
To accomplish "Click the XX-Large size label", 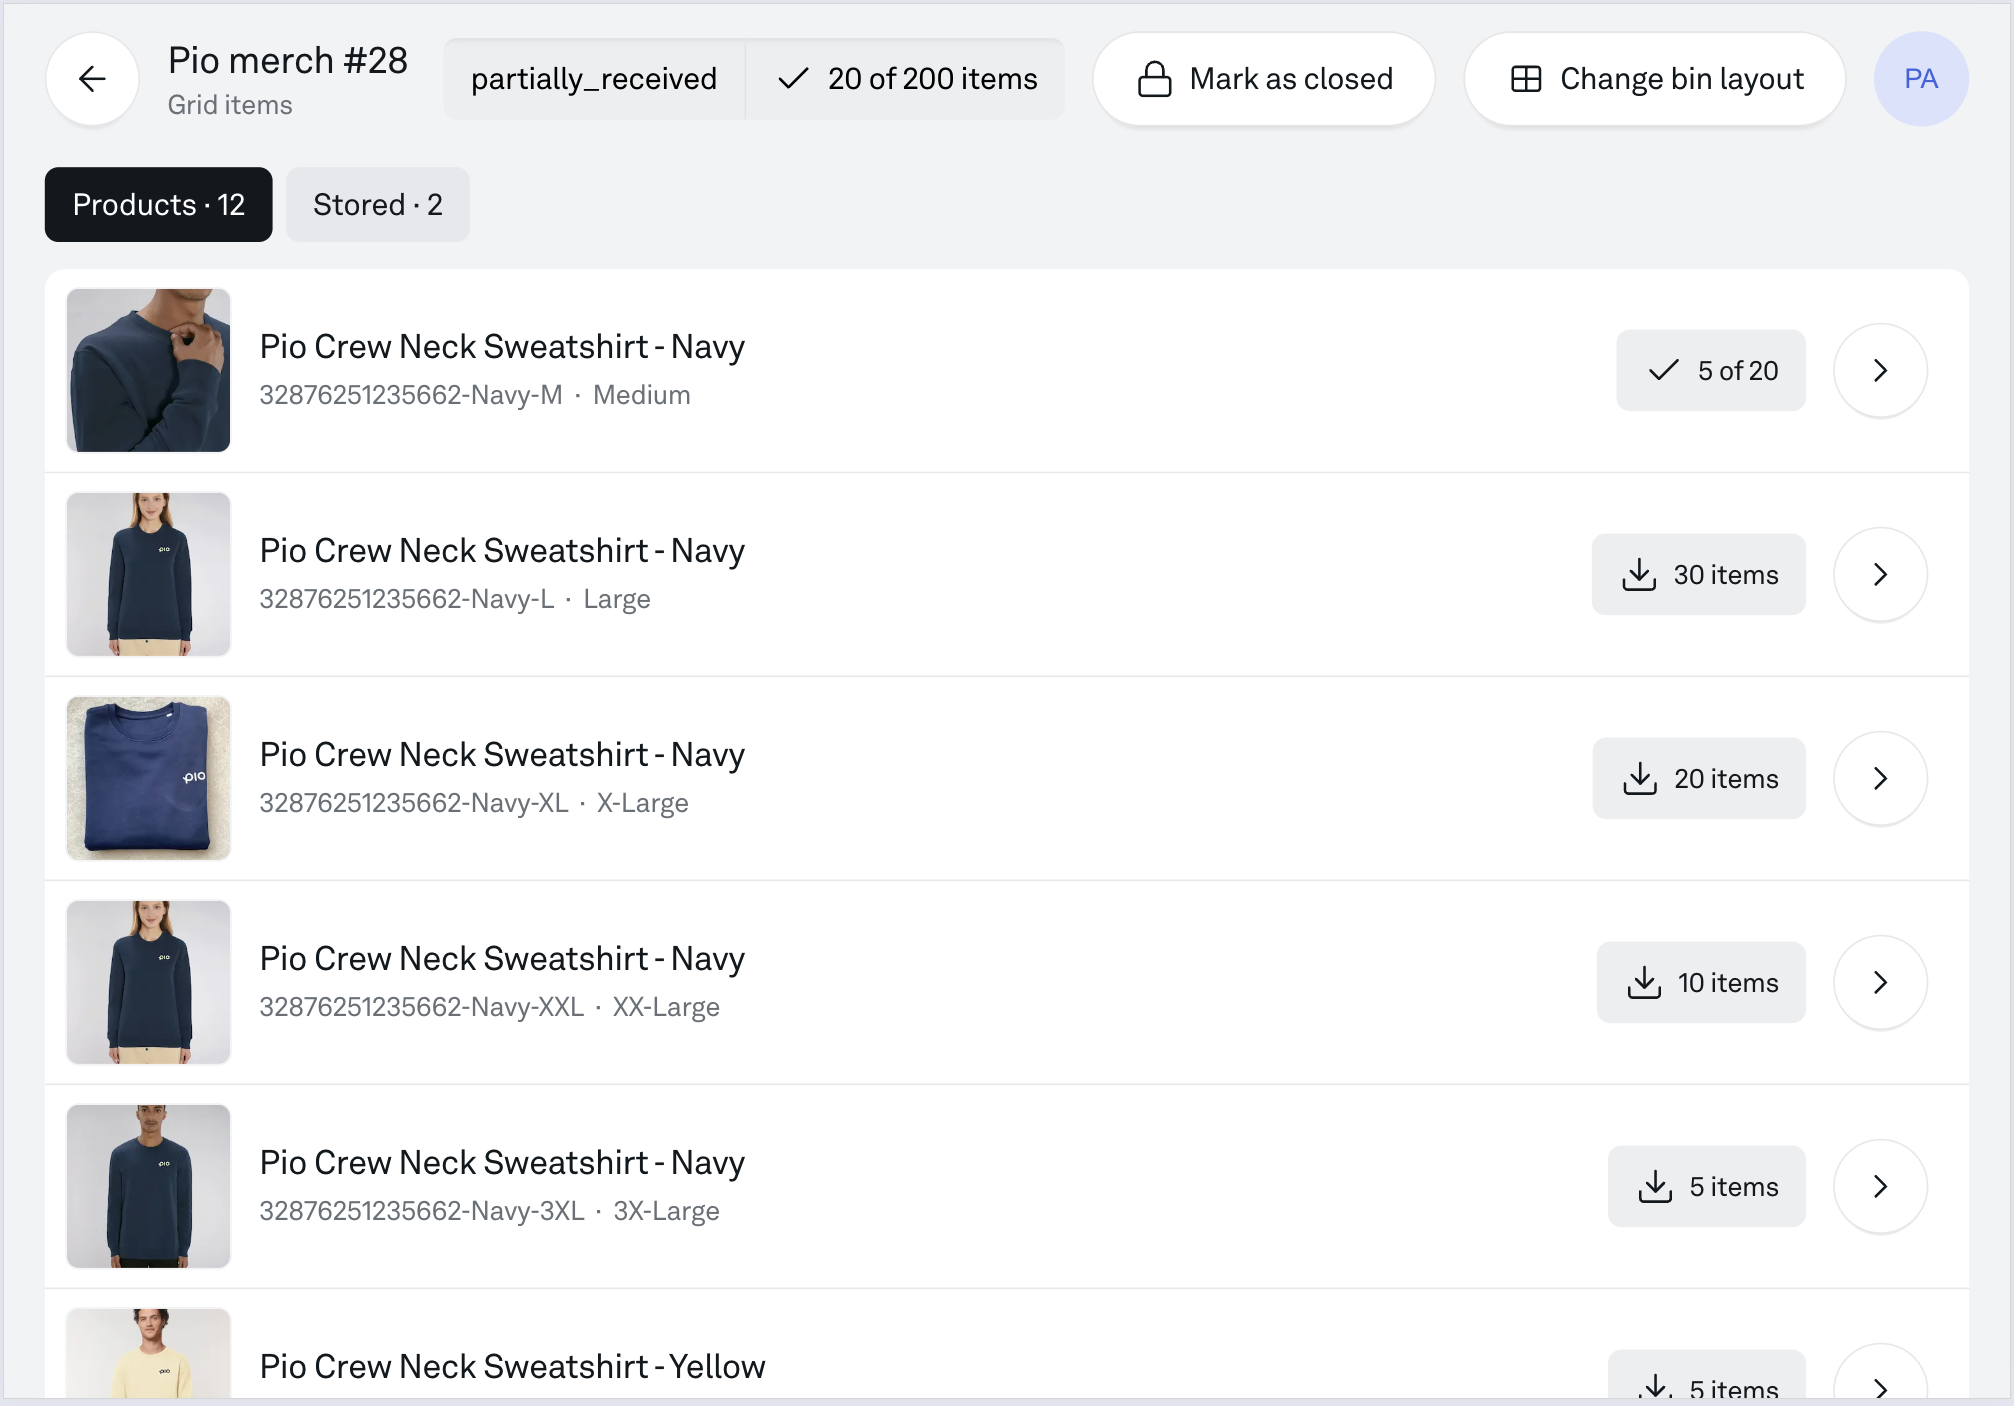I will pyautogui.click(x=666, y=1007).
